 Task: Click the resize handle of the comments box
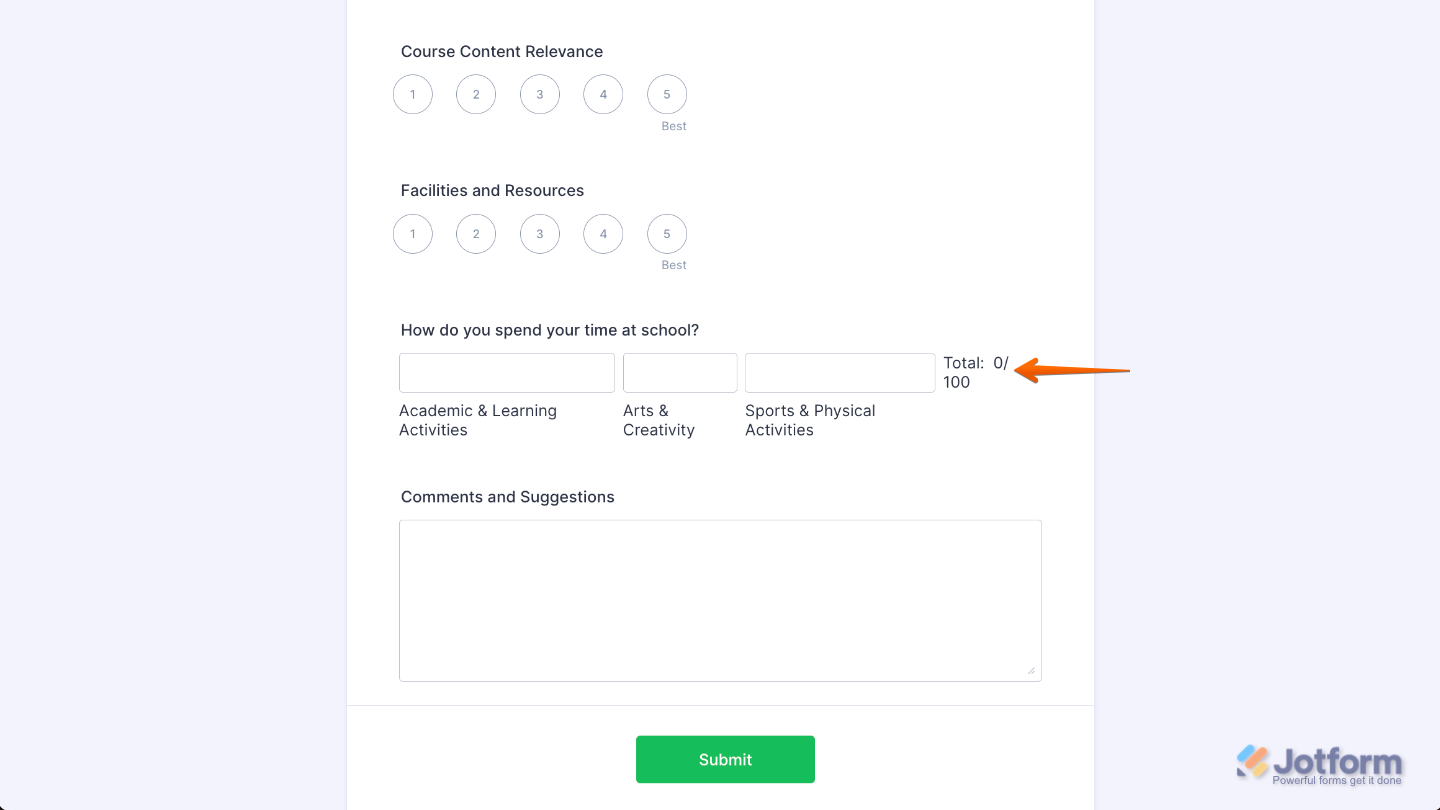1033,671
